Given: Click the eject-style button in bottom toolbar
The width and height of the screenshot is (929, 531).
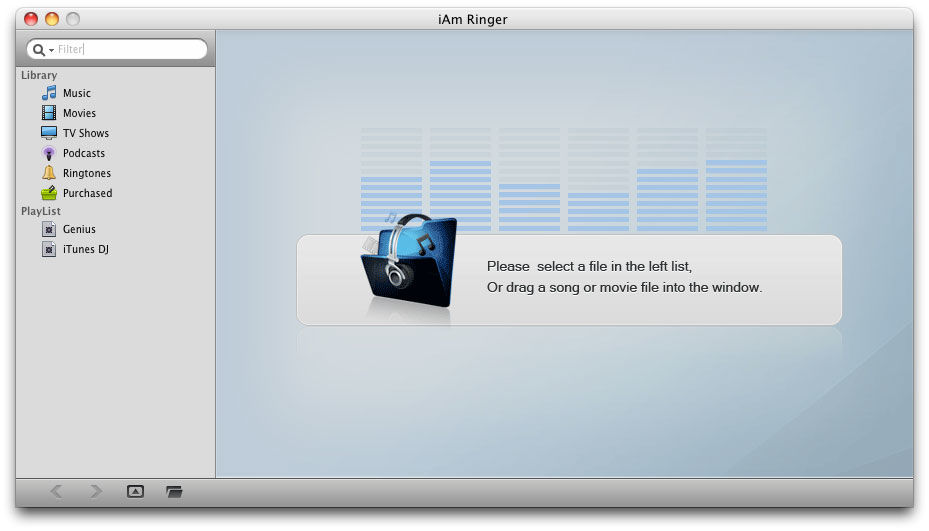Looking at the screenshot, I should 135,491.
